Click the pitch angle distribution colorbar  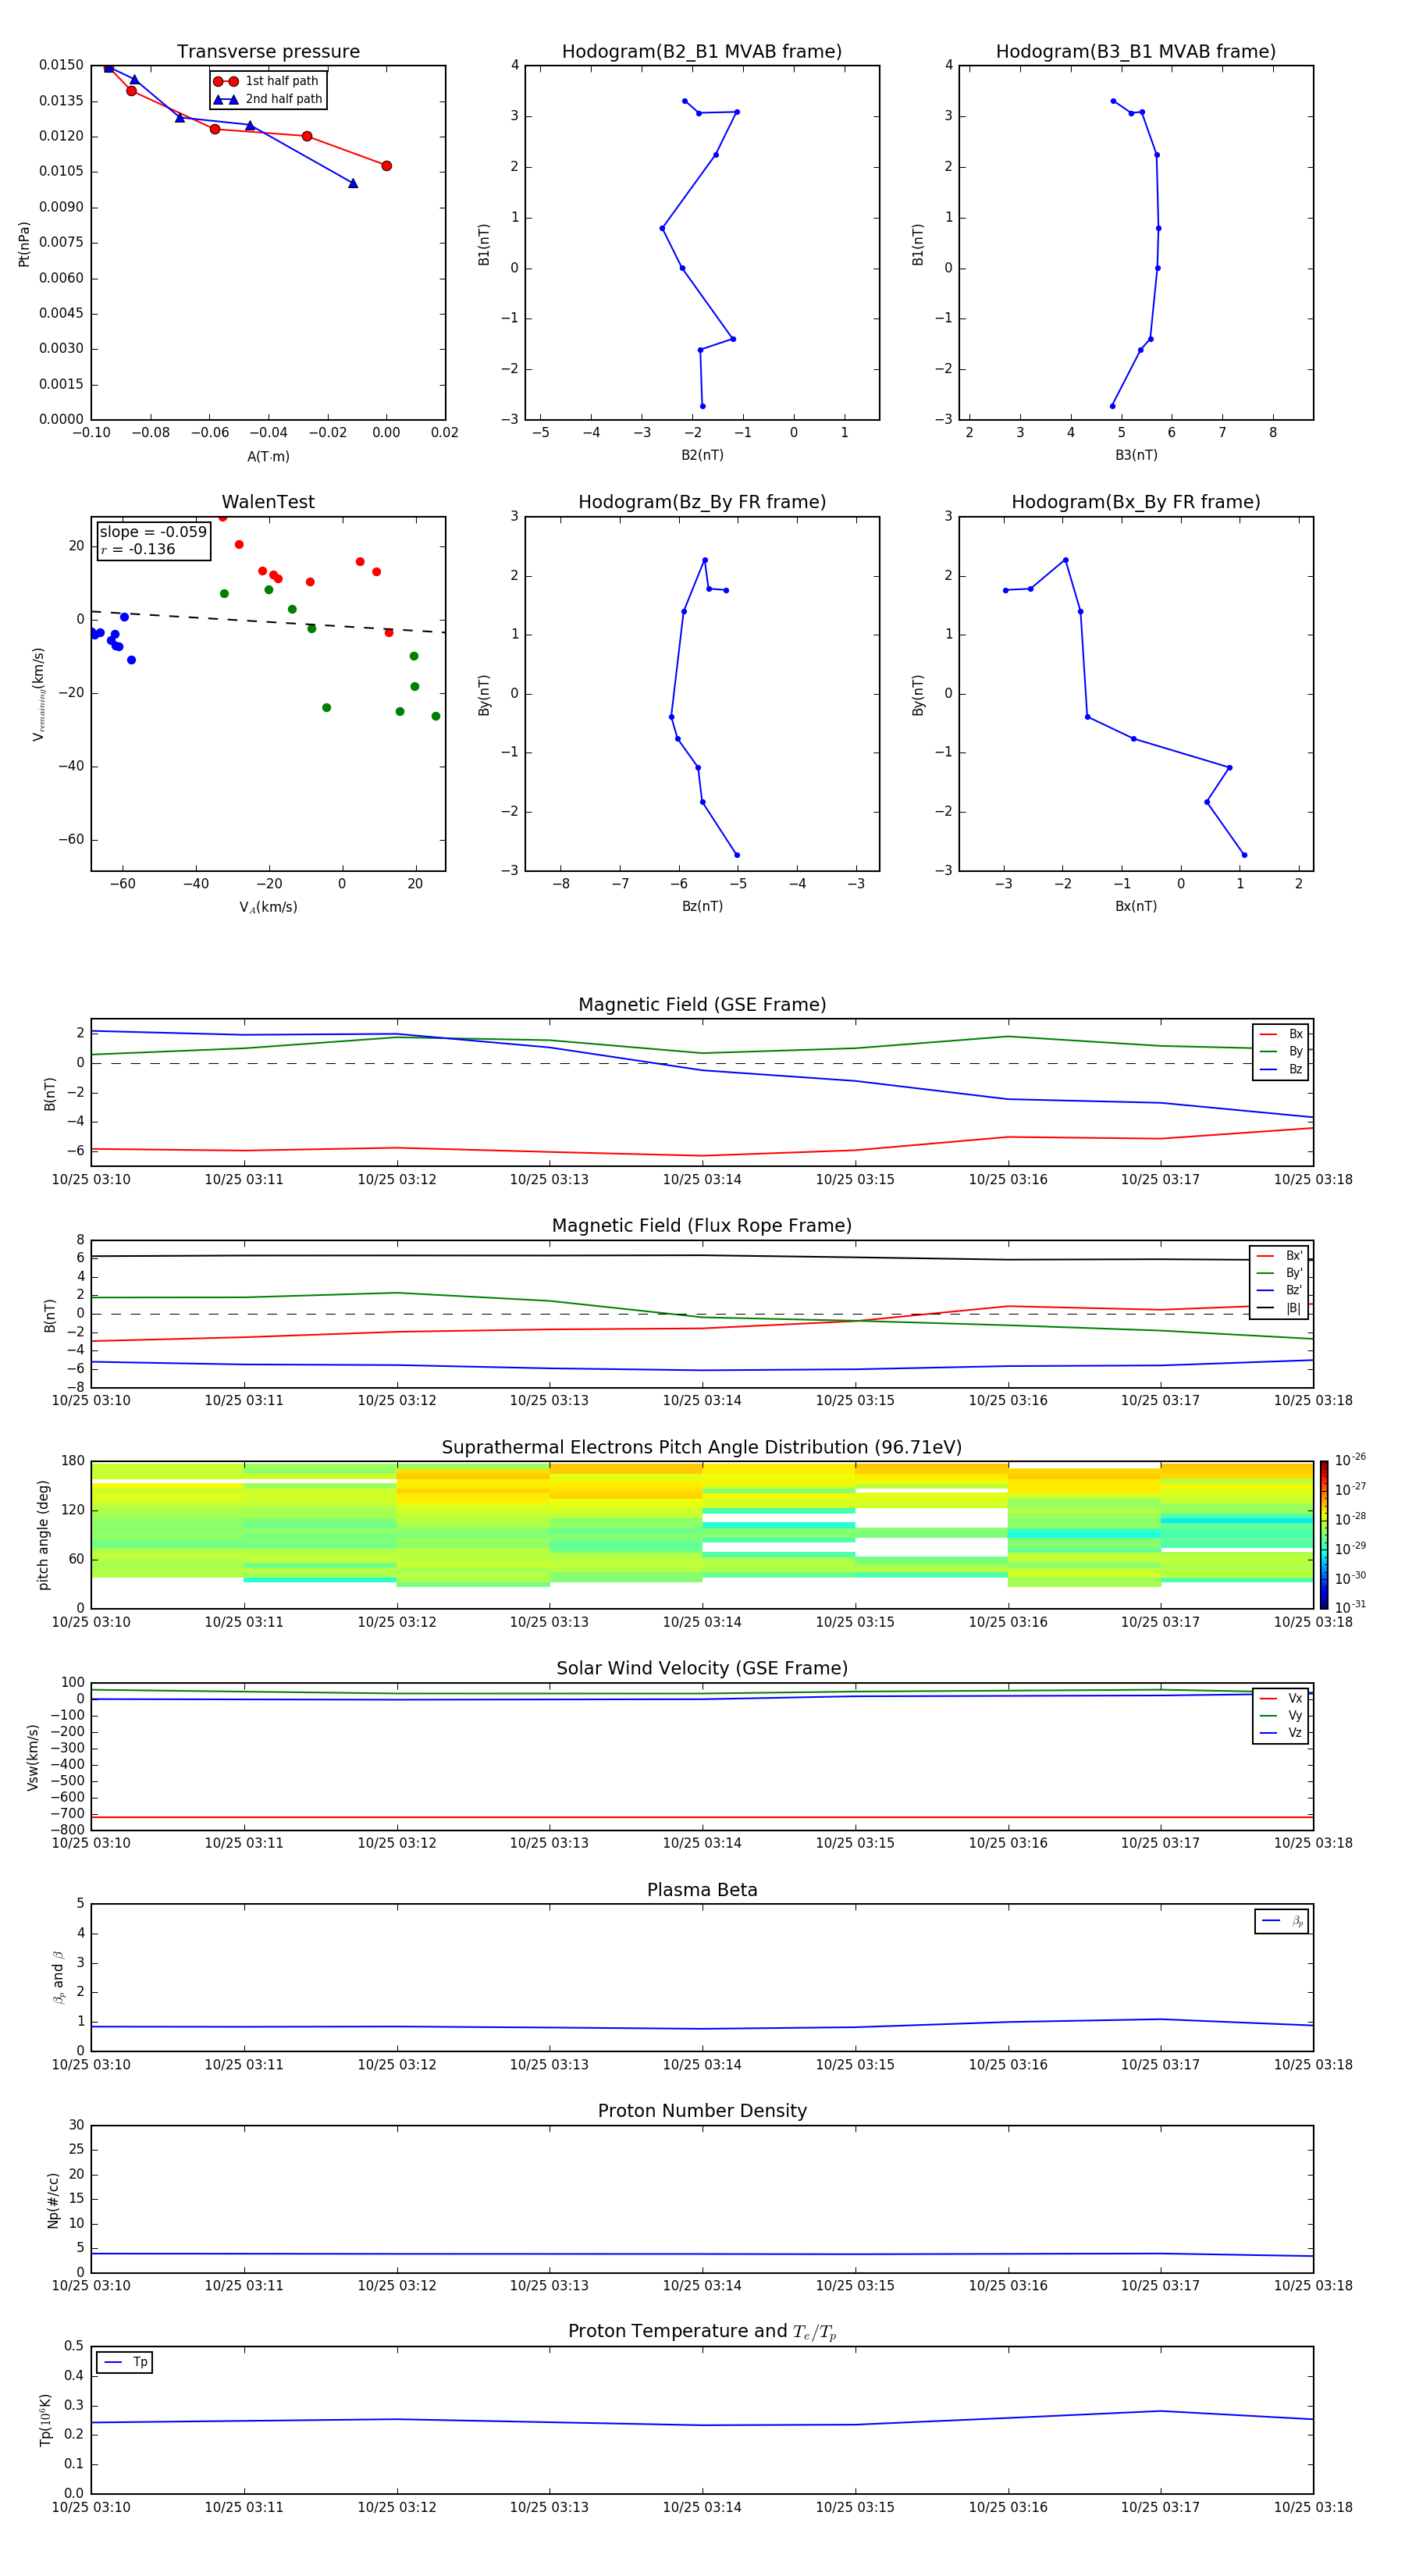point(1323,1534)
